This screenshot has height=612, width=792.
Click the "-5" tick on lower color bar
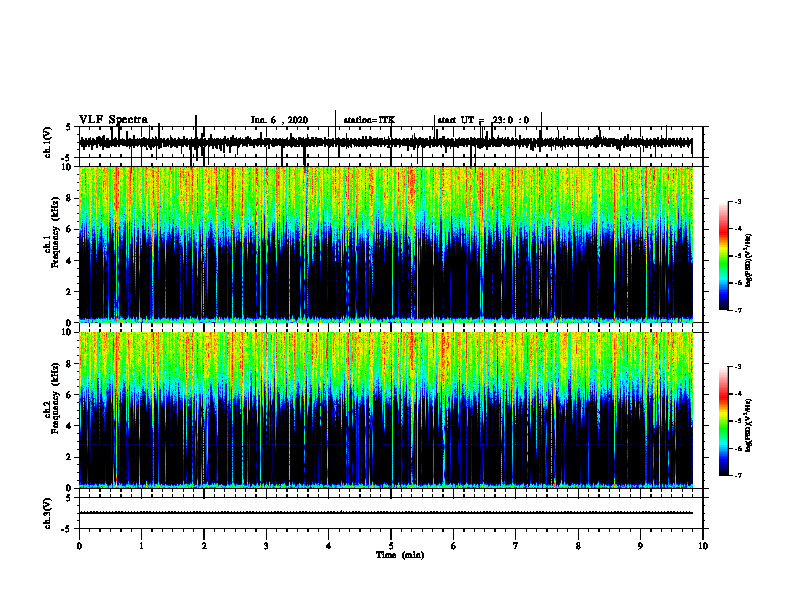pyautogui.click(x=737, y=421)
